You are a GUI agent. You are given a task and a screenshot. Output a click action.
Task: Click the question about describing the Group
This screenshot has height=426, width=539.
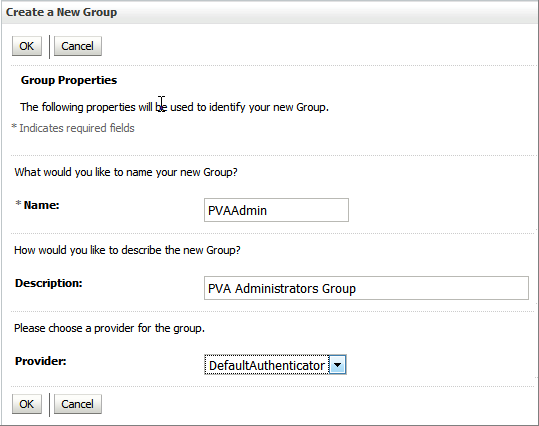pos(127,250)
